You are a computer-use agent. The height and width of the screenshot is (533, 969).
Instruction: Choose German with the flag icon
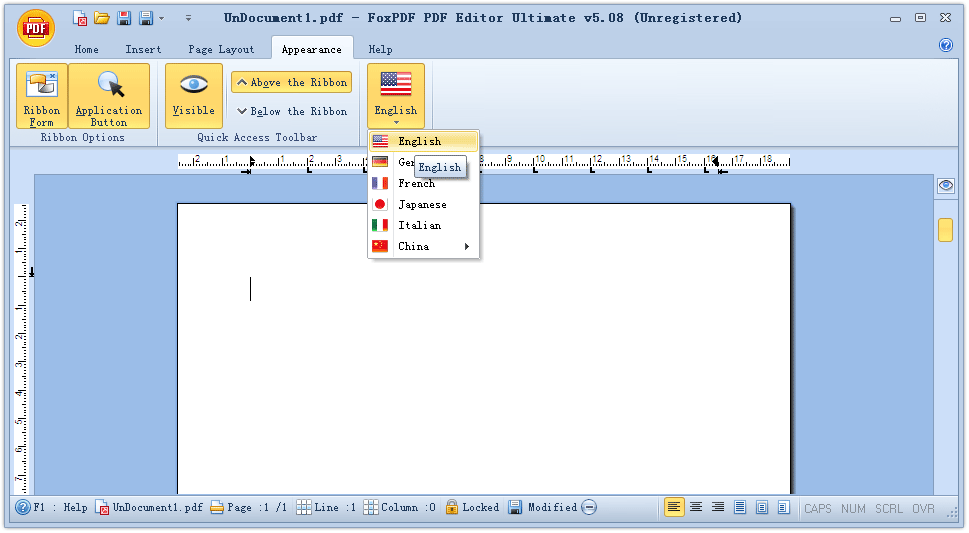coord(380,162)
